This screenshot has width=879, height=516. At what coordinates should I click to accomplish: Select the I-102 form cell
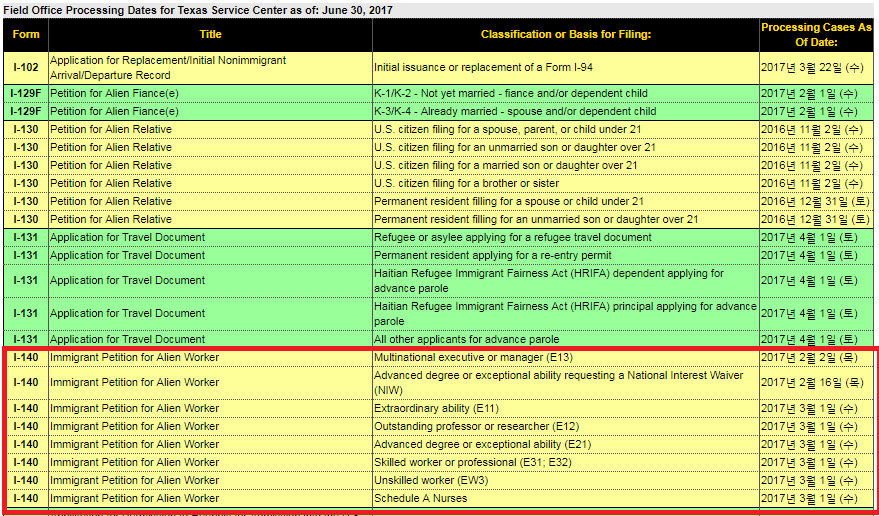click(x=26, y=67)
